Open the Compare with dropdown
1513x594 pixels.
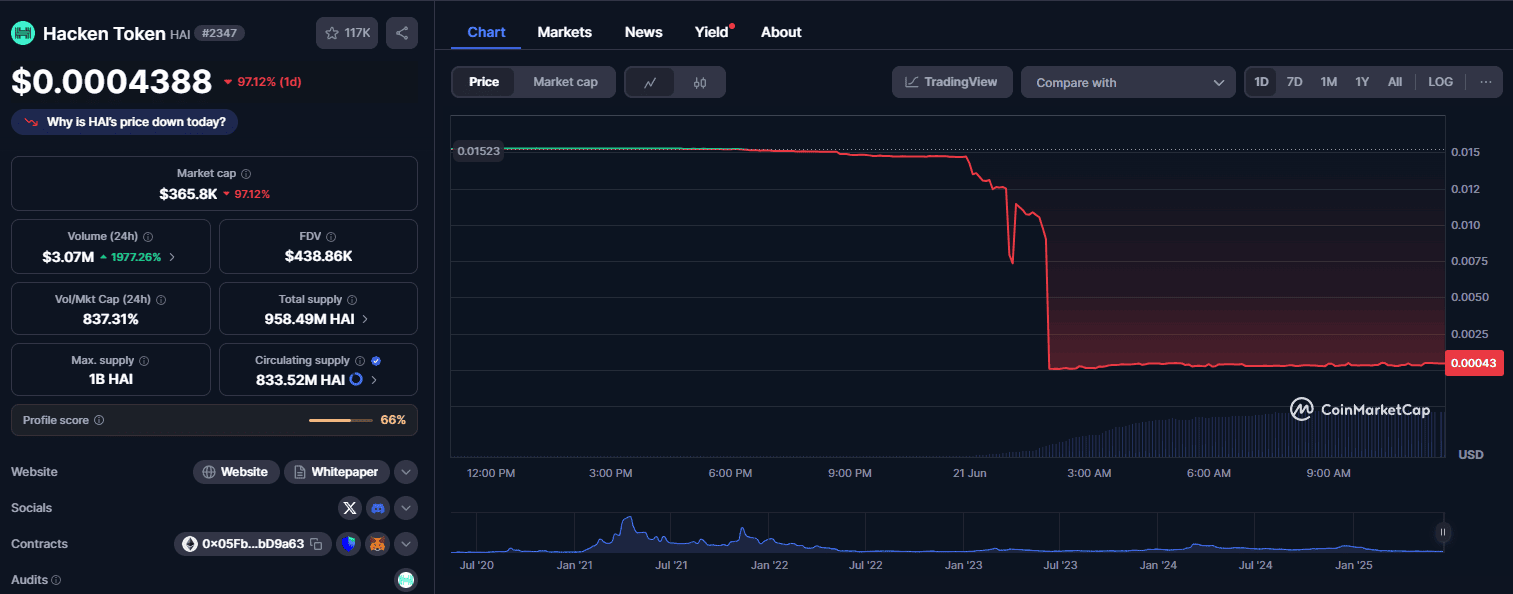(x=1129, y=82)
